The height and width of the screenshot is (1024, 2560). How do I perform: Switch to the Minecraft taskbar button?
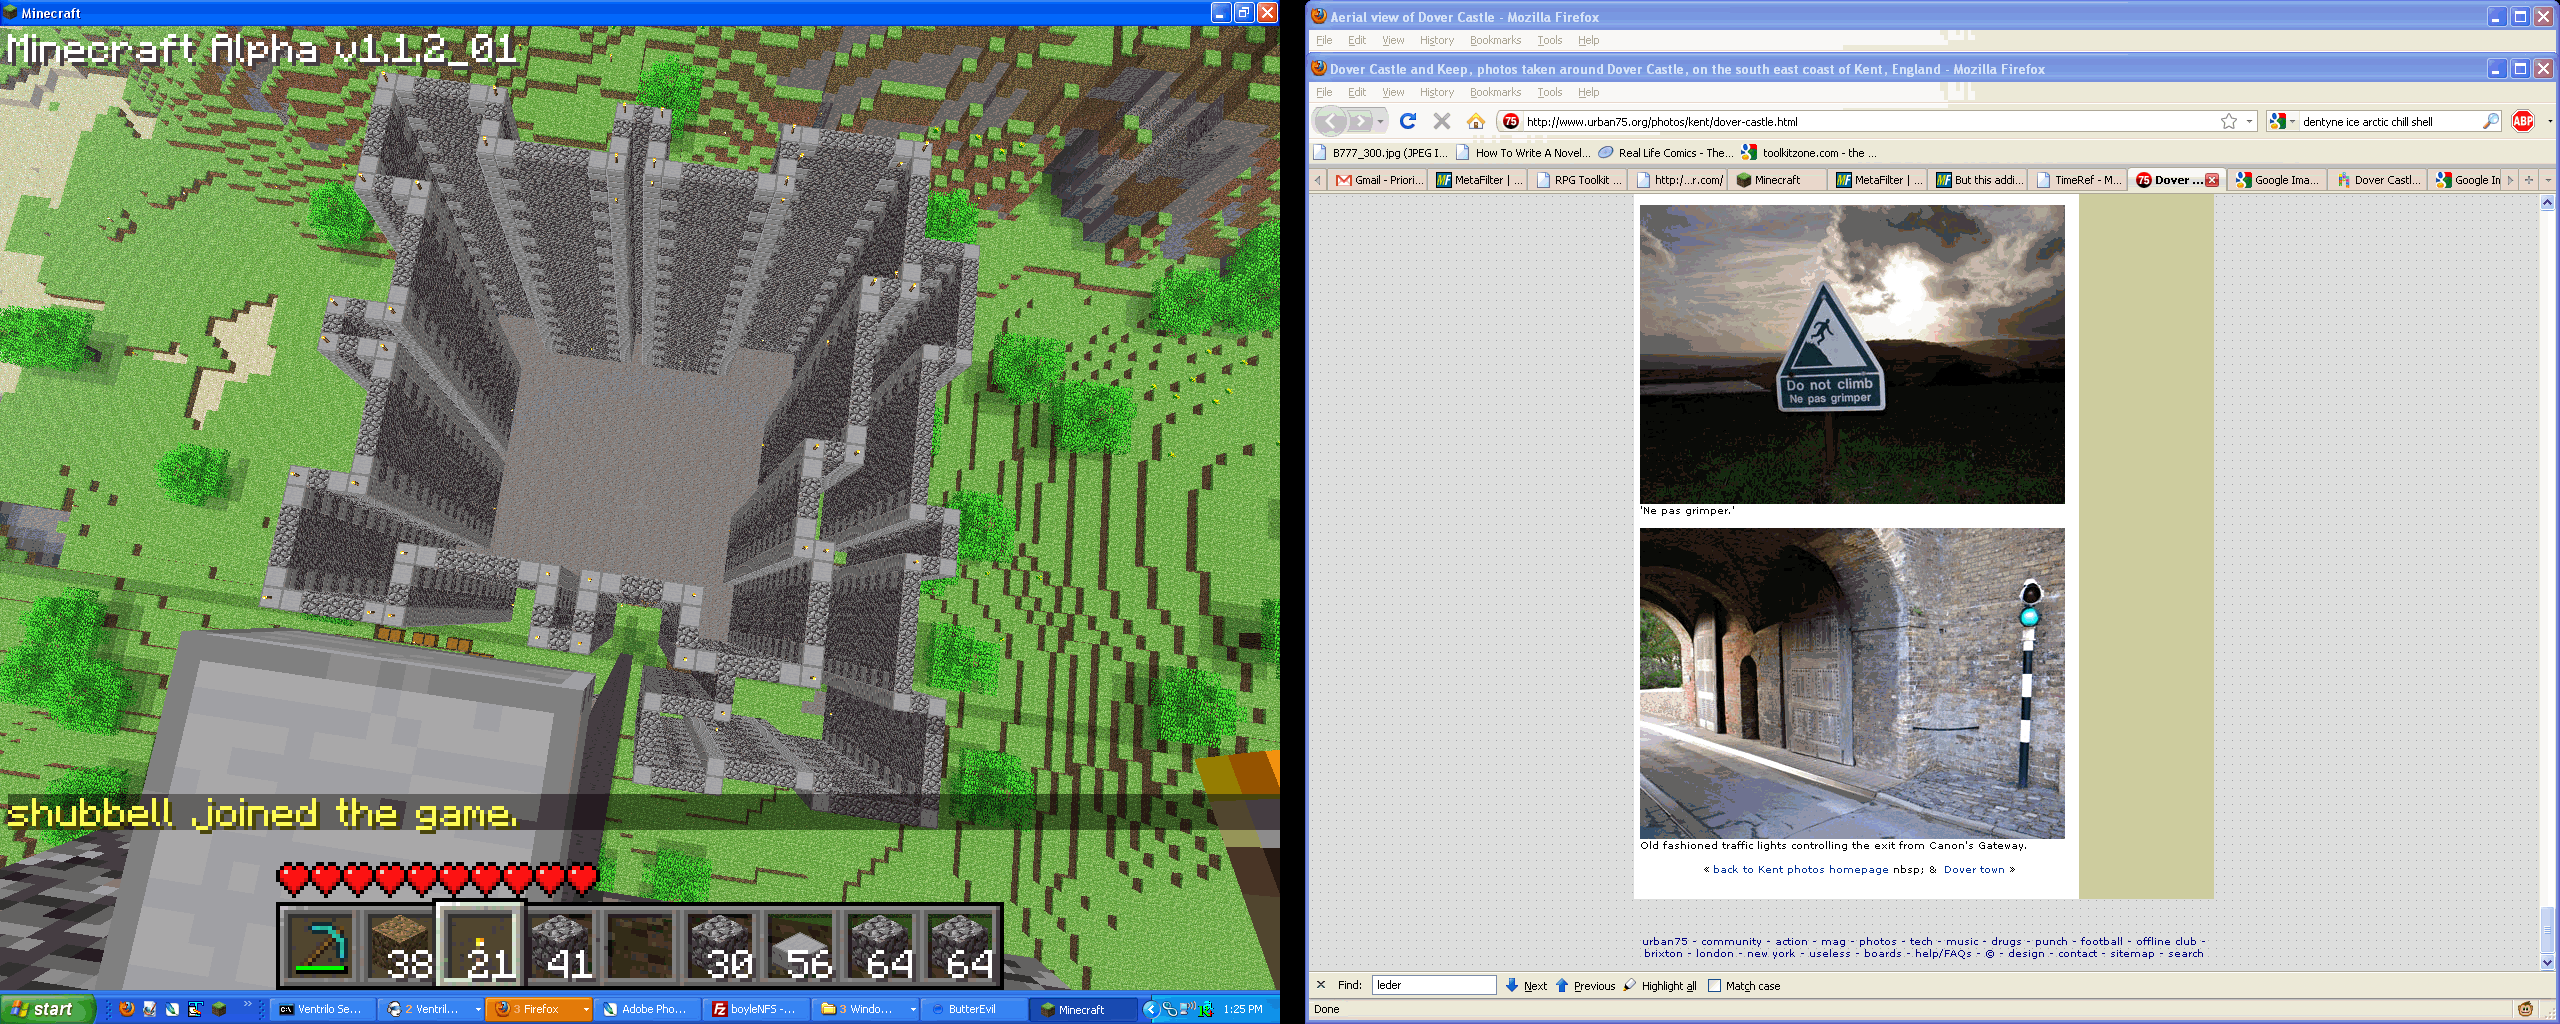tap(1083, 1009)
